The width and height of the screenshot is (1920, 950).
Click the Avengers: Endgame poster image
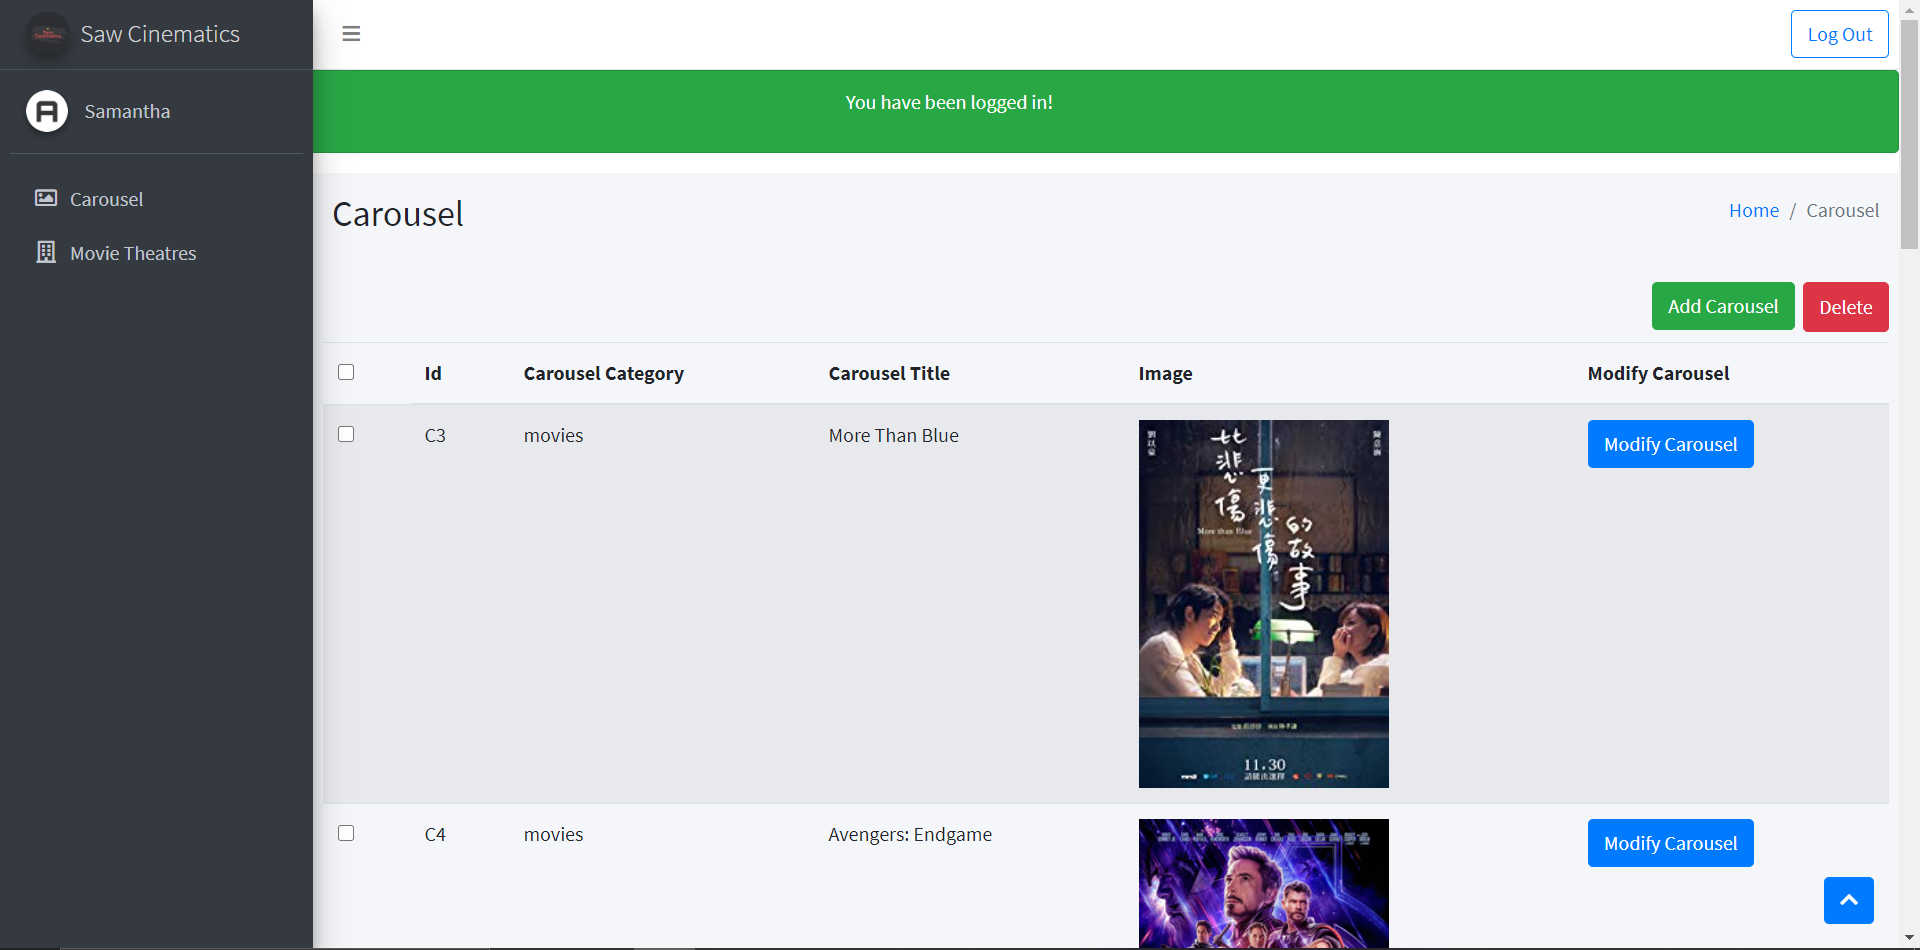pyautogui.click(x=1263, y=883)
